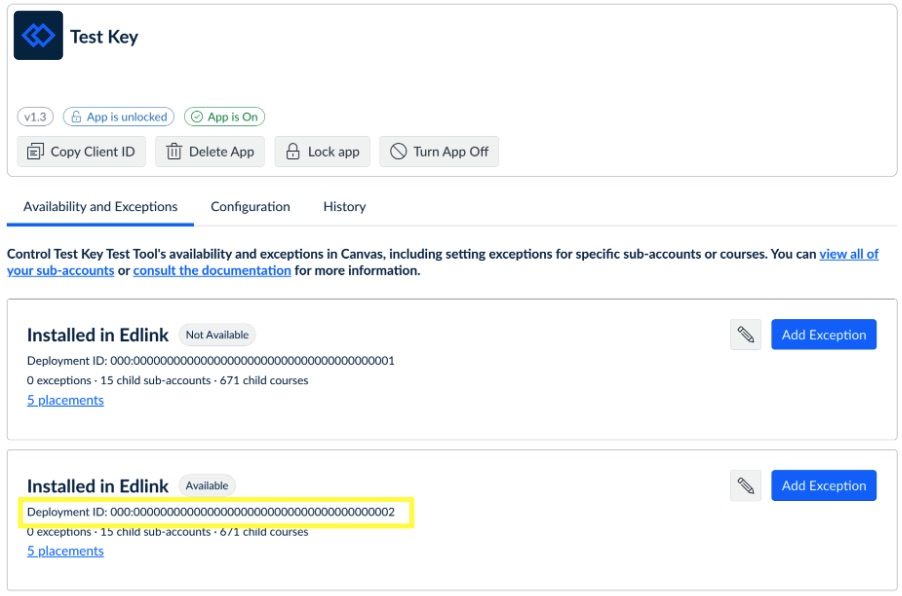Click the v1.3 version pill
The height and width of the screenshot is (596, 902).
point(35,117)
